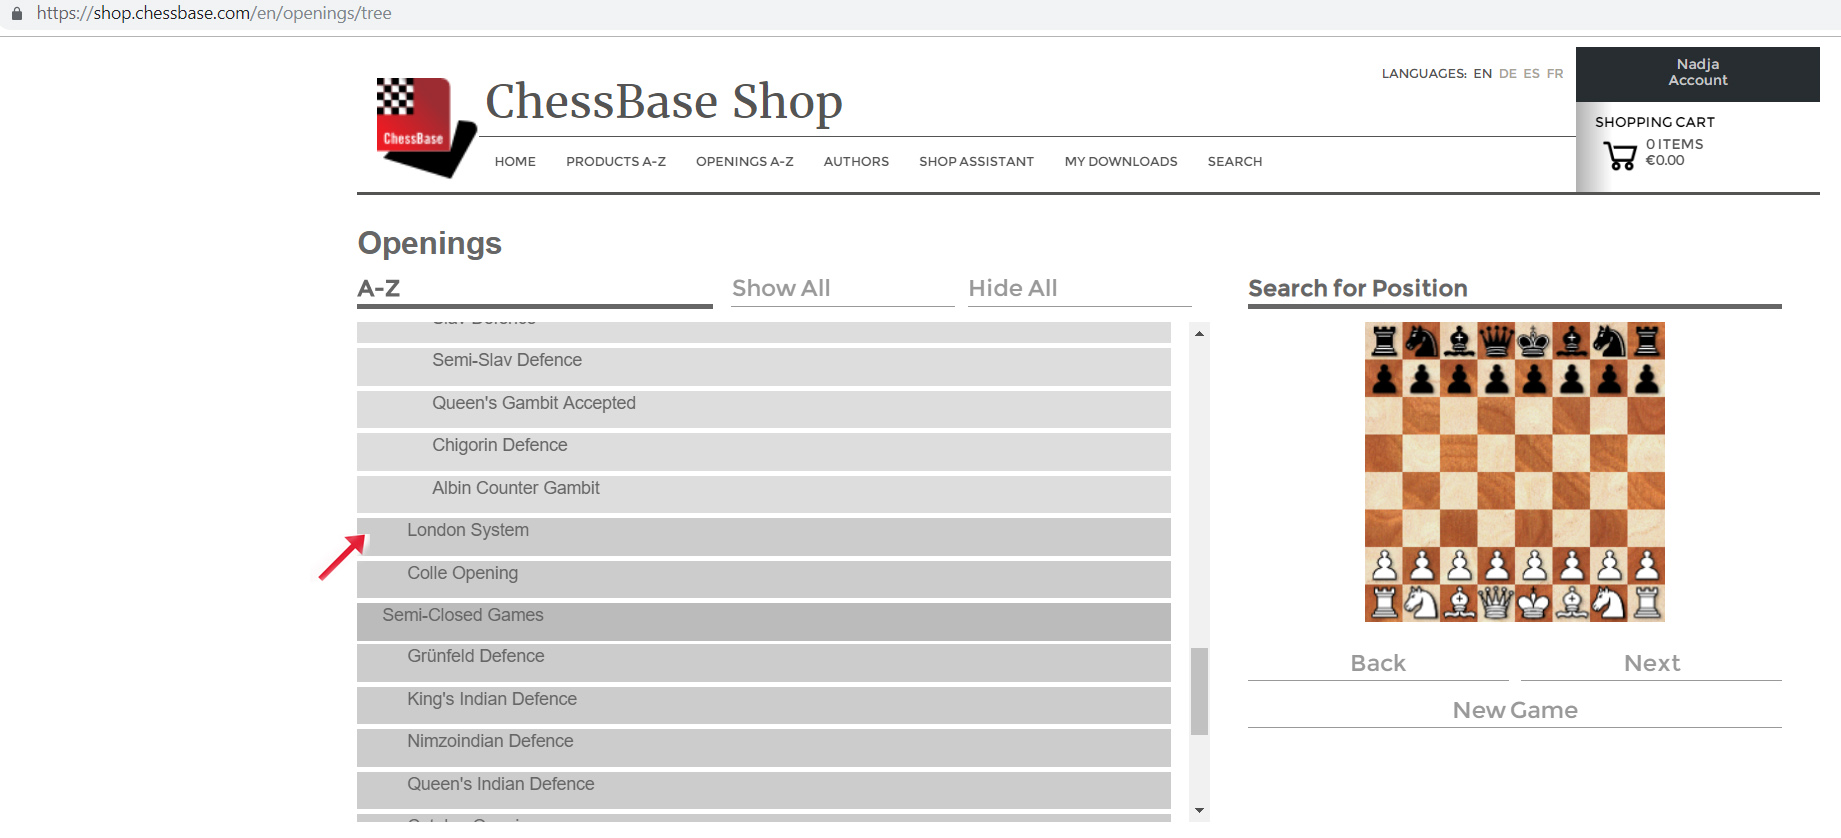Click the Back button under board
1841x838 pixels.
click(1378, 664)
